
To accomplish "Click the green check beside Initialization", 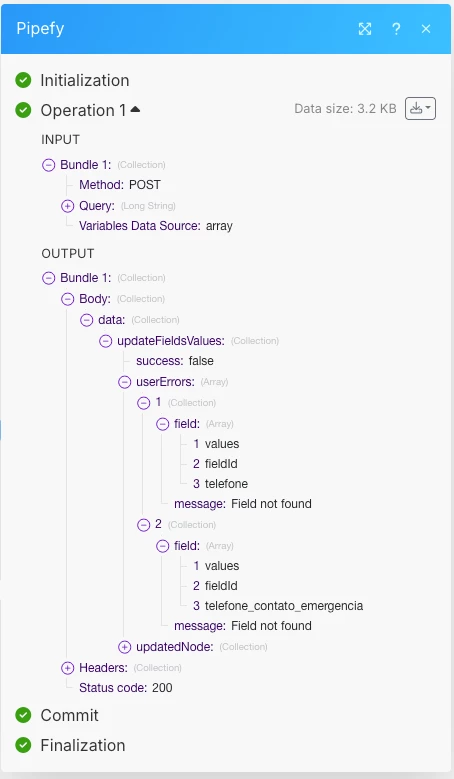I will 23,80.
